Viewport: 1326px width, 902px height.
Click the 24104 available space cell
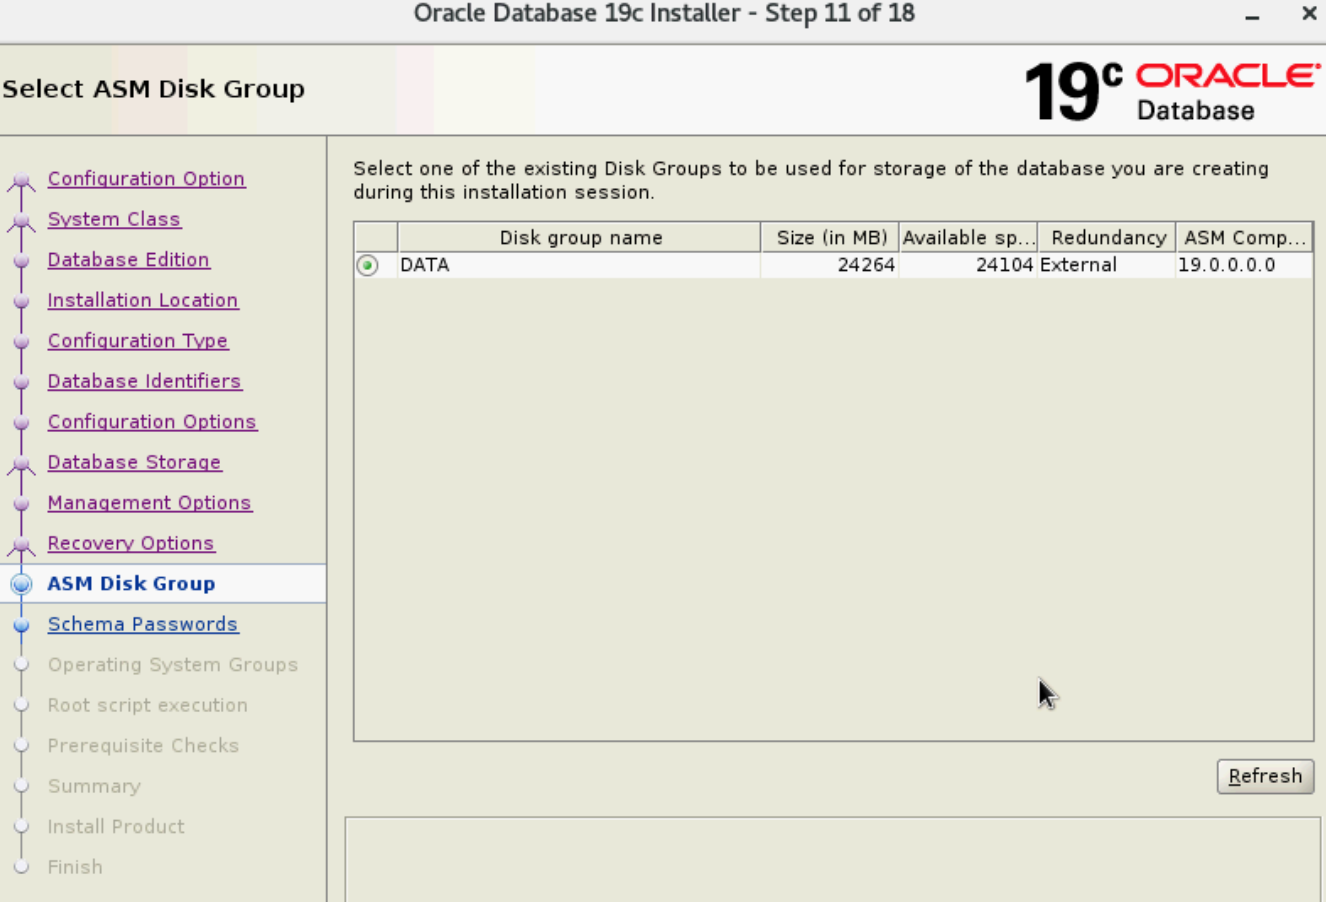[968, 265]
